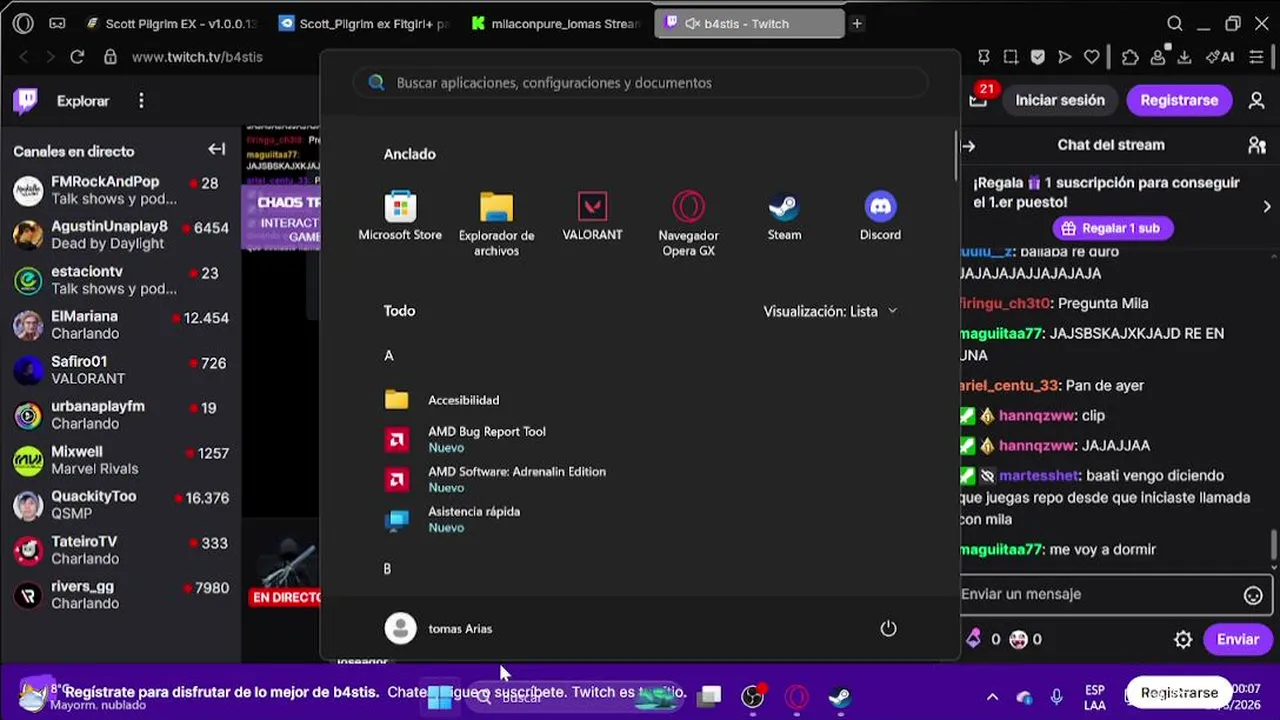
Task: Click Registrarse in Twitch top bar
Action: pyautogui.click(x=1179, y=100)
